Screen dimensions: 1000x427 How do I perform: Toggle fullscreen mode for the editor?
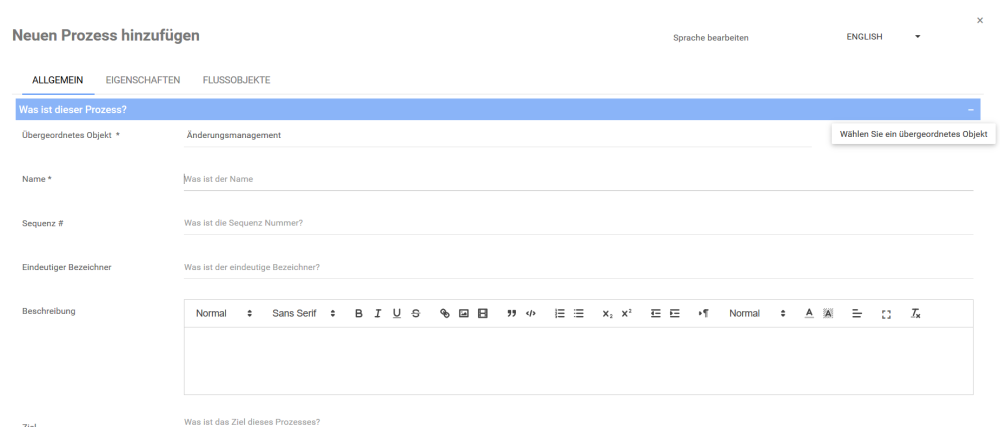coord(886,314)
